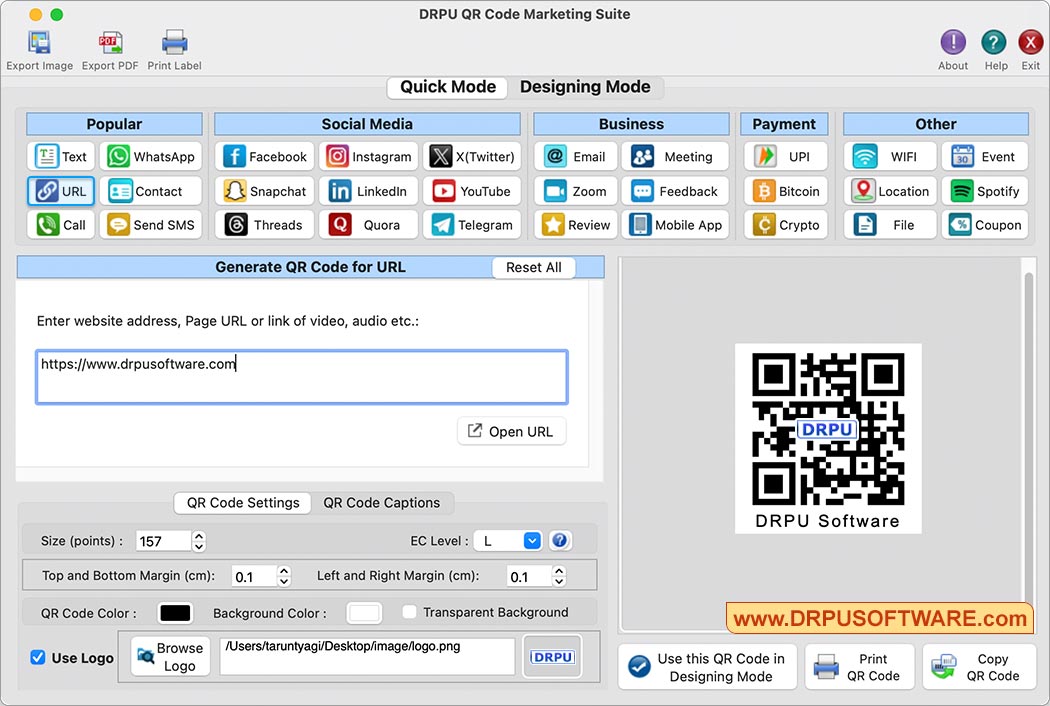
Task: Select the Print Label tool
Action: click(174, 48)
